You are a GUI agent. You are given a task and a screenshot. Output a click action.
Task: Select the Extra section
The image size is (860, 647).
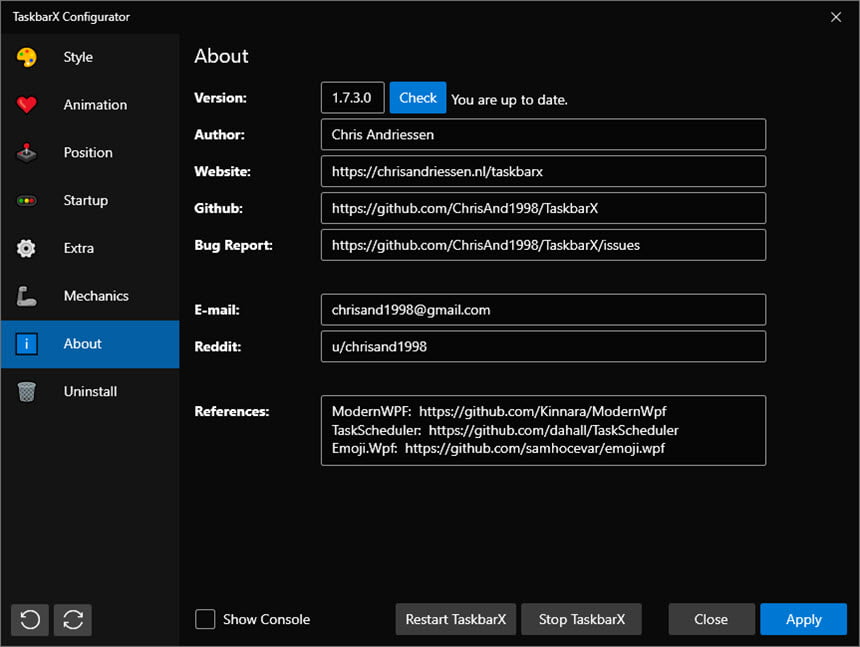tap(90, 248)
